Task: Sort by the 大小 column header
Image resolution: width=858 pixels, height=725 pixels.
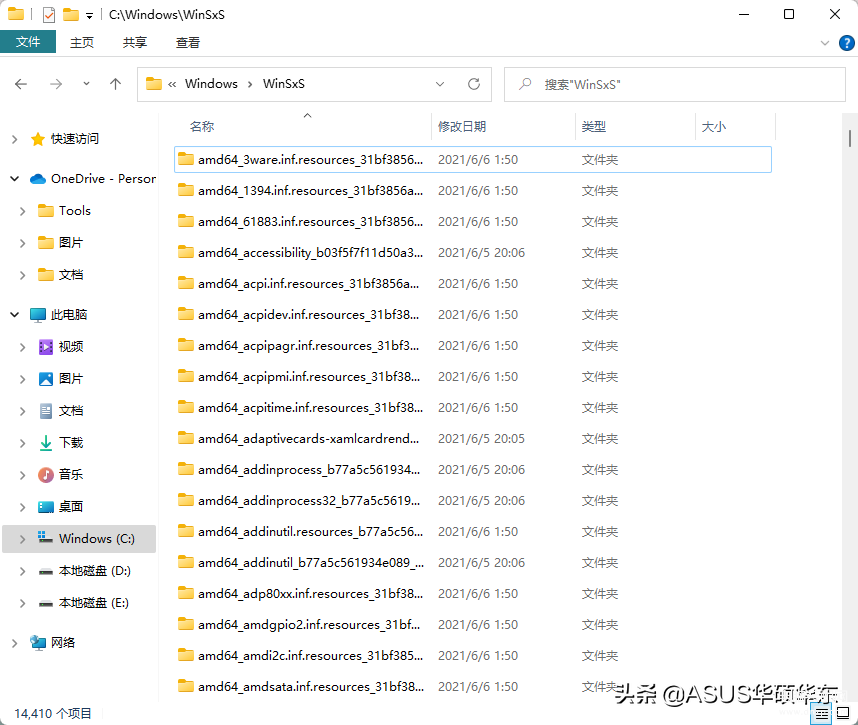Action: pyautogui.click(x=714, y=126)
